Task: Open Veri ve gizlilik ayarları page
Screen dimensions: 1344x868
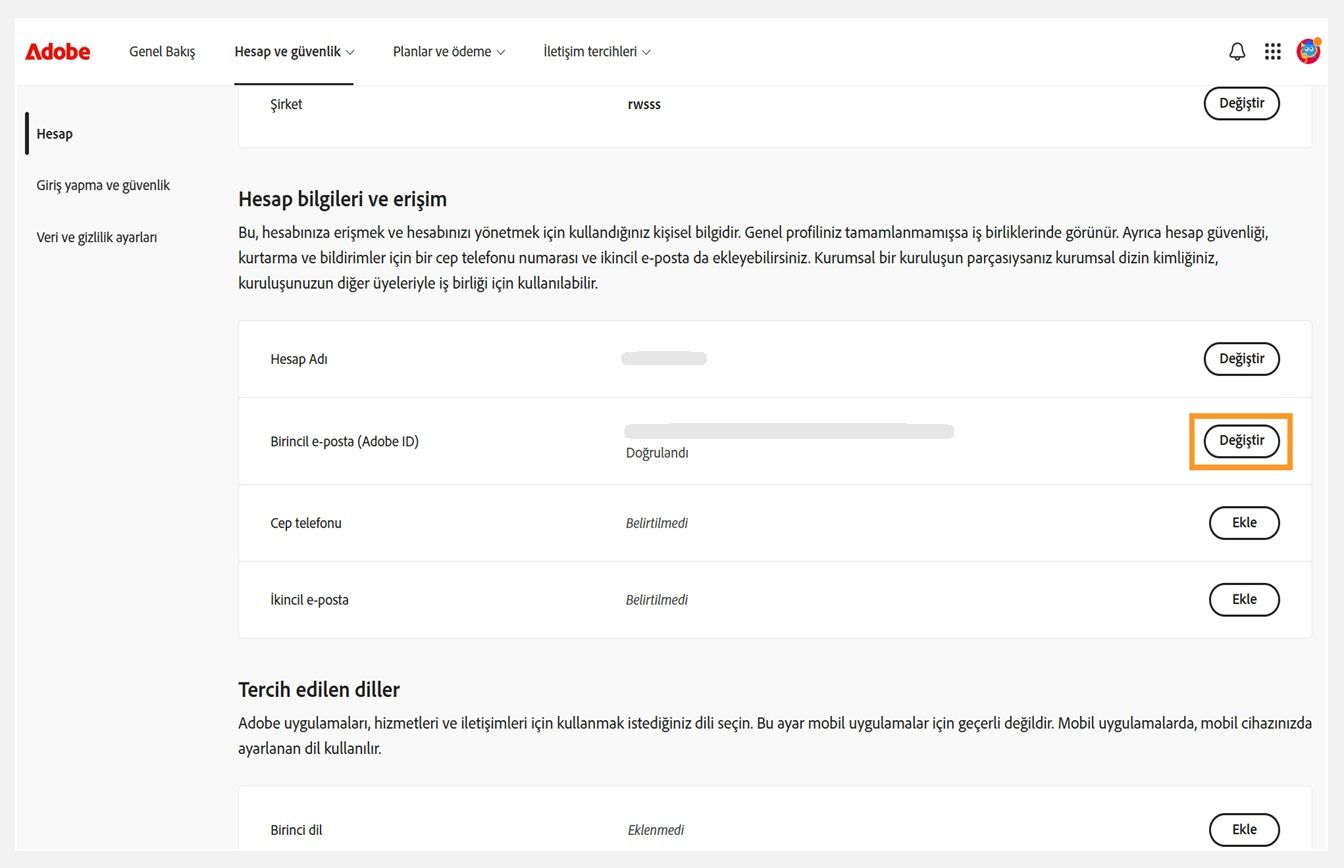Action: pyautogui.click(x=96, y=237)
